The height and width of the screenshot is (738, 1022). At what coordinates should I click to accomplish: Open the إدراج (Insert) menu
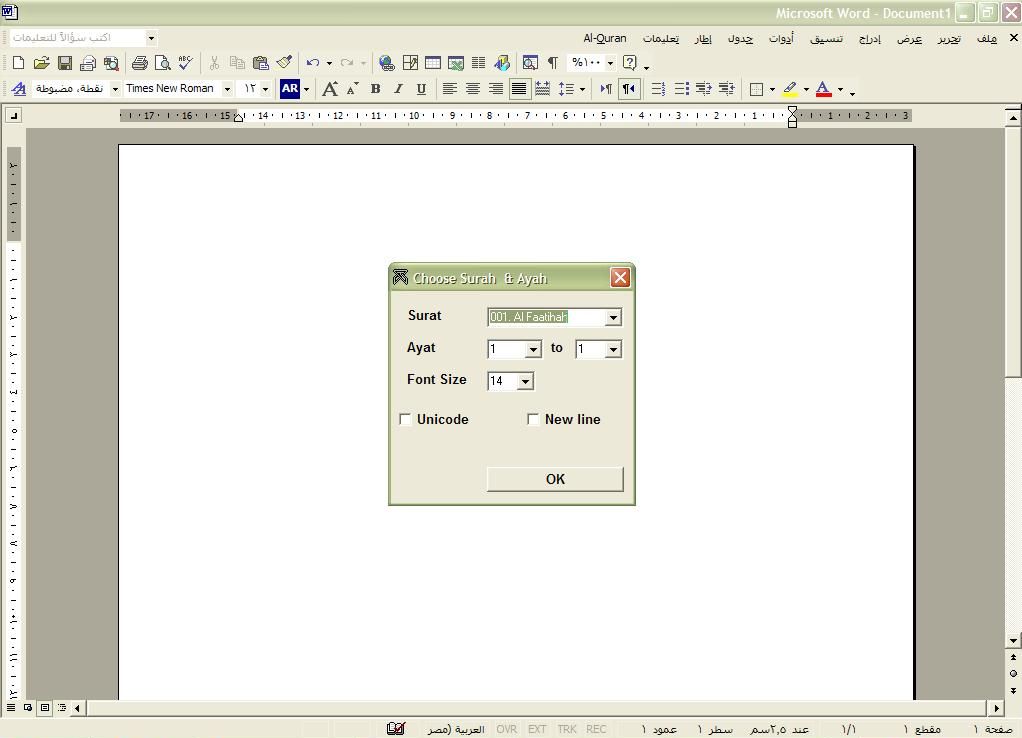click(x=869, y=38)
